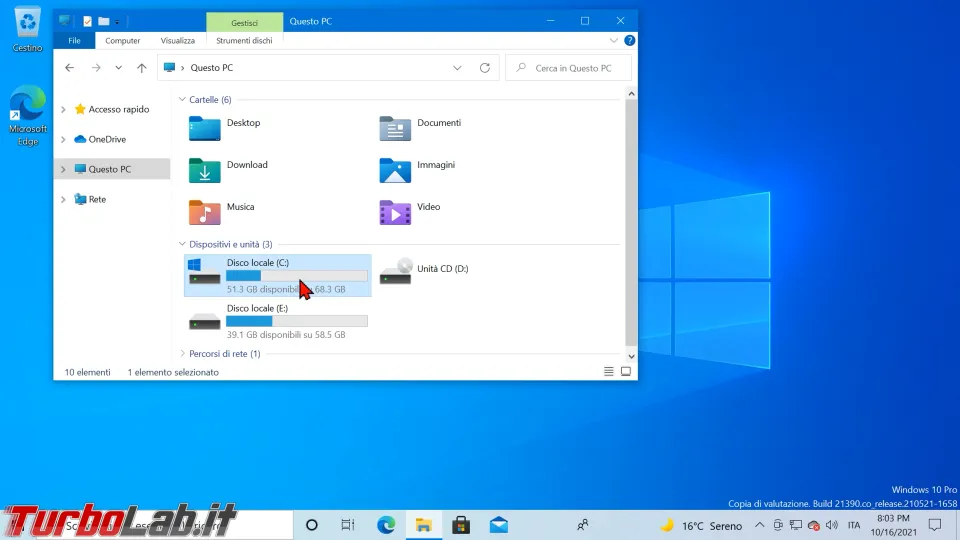Open the Visualizza ribbon tab

(178, 41)
